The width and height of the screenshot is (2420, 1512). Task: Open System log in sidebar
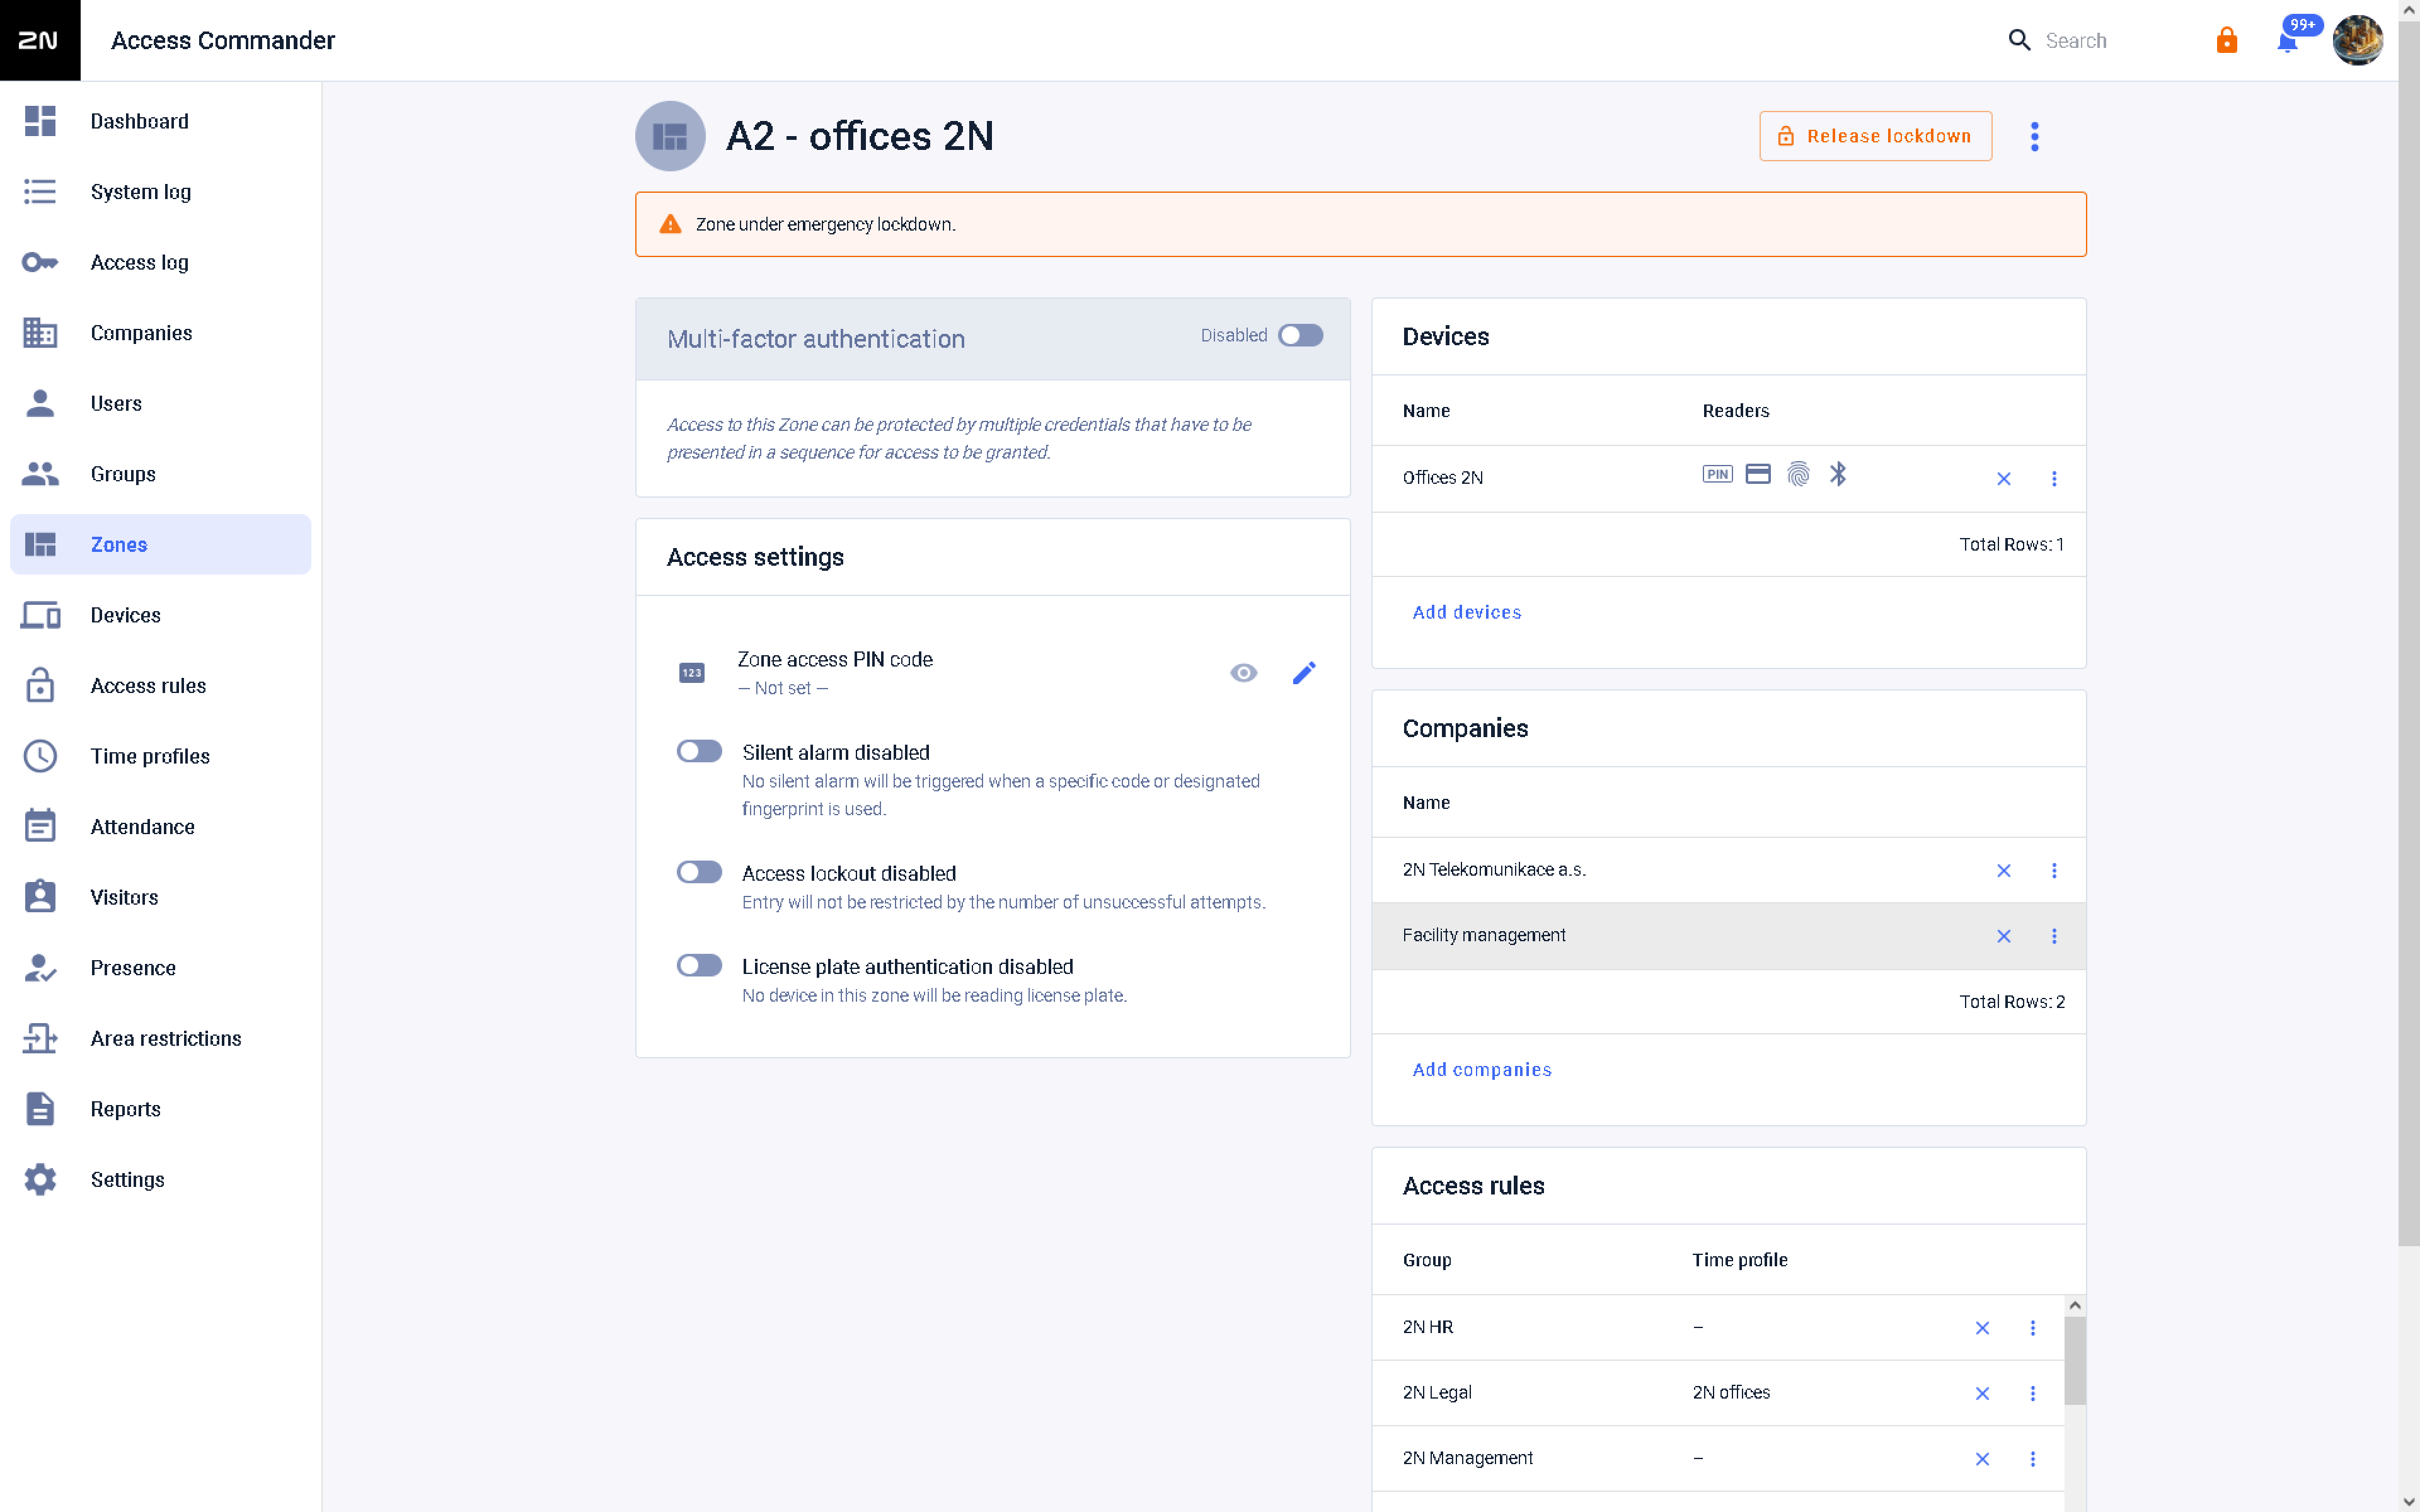click(x=160, y=192)
